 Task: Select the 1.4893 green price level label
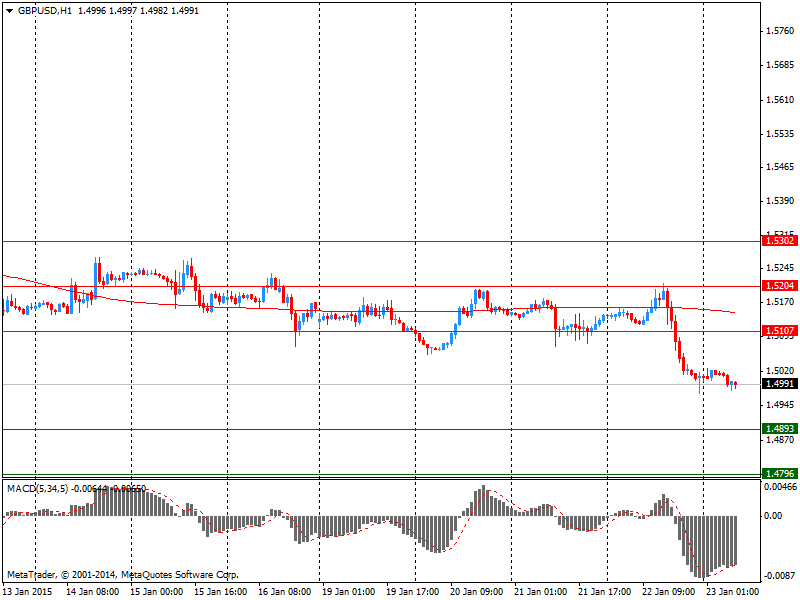click(x=780, y=429)
